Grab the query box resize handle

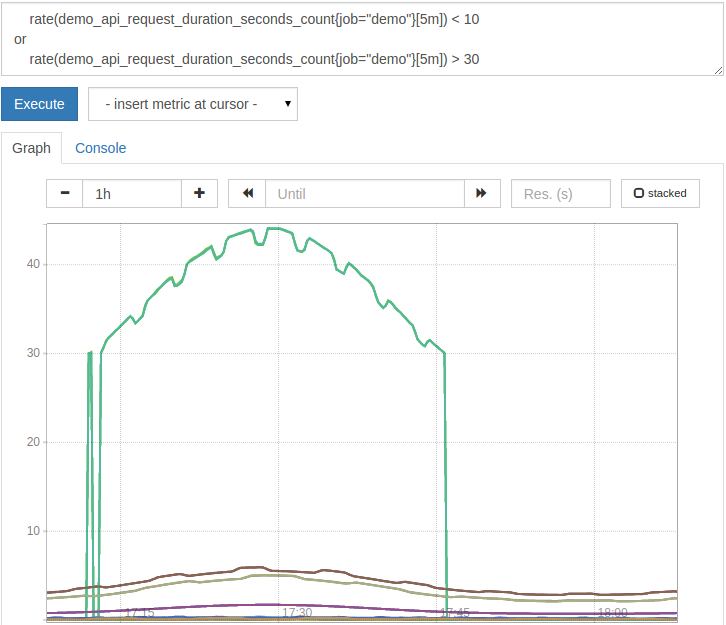[718, 70]
